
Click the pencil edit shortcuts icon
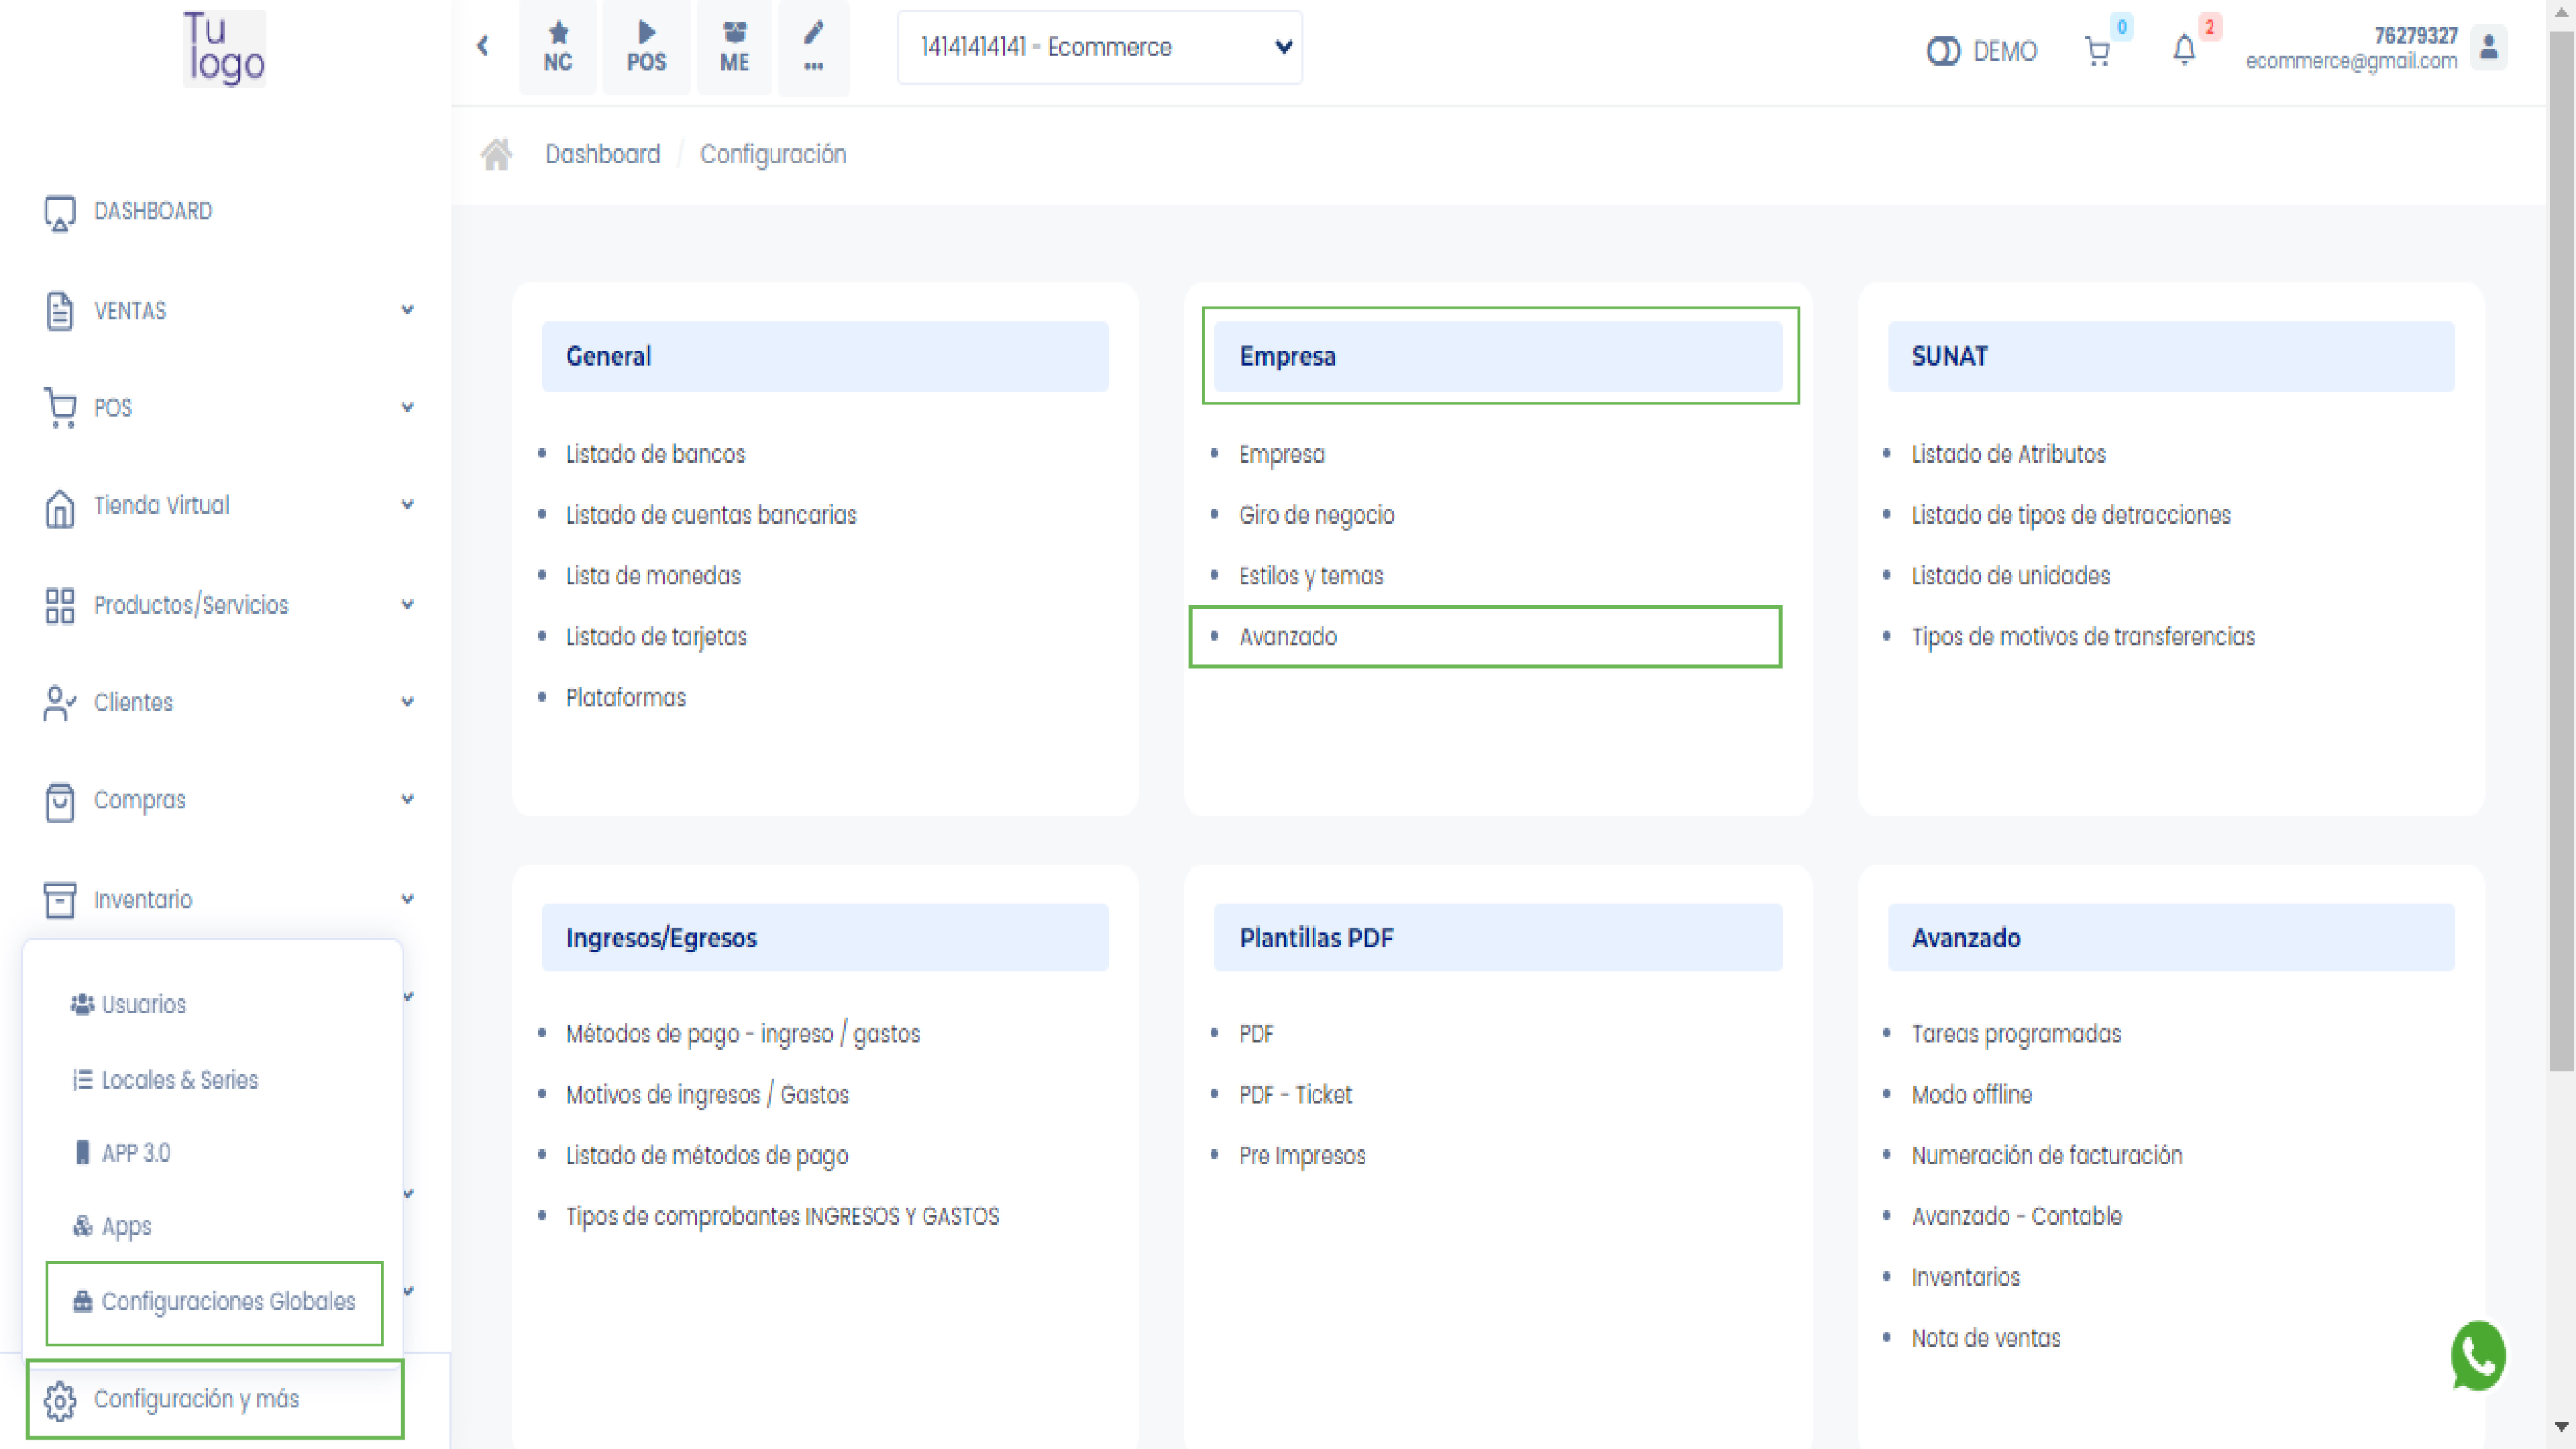click(x=813, y=46)
